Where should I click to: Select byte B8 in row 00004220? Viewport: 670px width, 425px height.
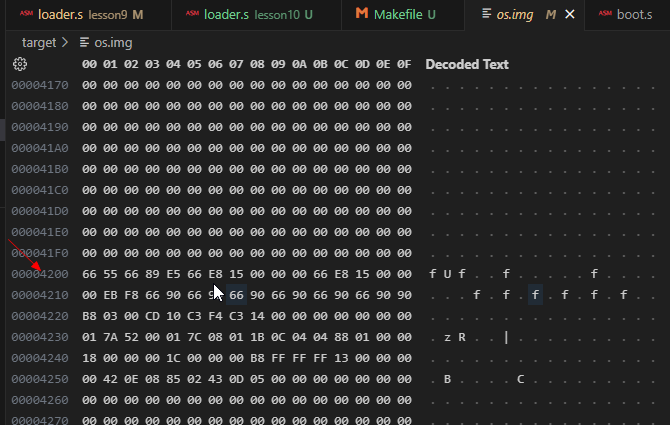tap(89, 316)
